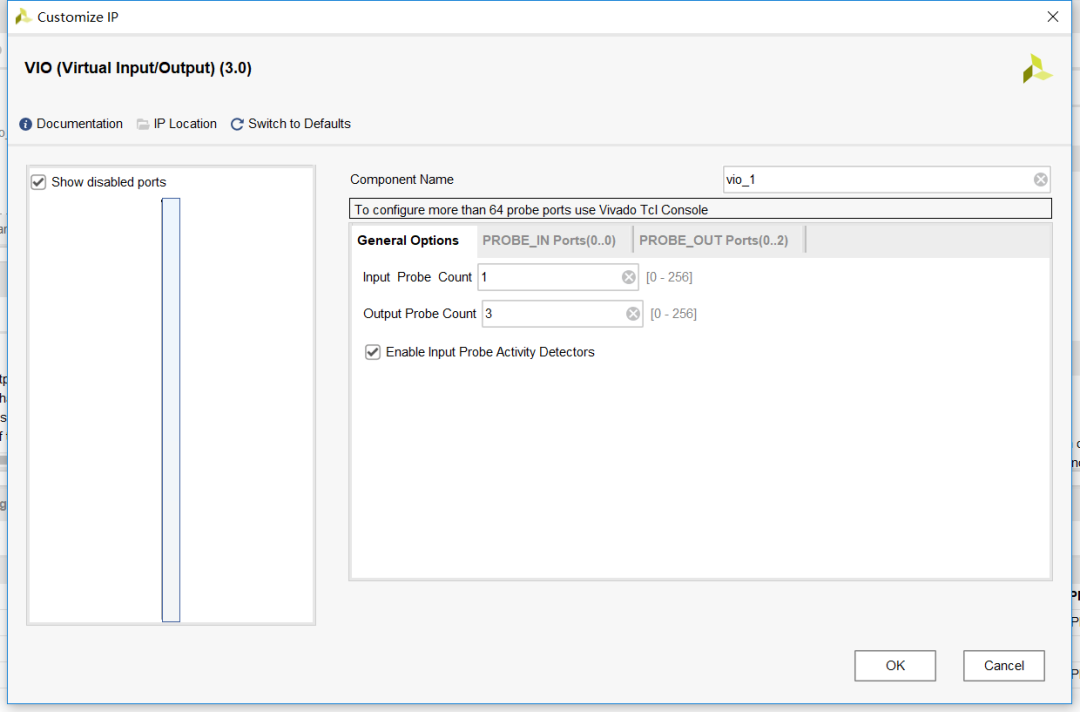Clear the Component Name field
Viewport: 1080px width, 712px height.
tap(1040, 180)
